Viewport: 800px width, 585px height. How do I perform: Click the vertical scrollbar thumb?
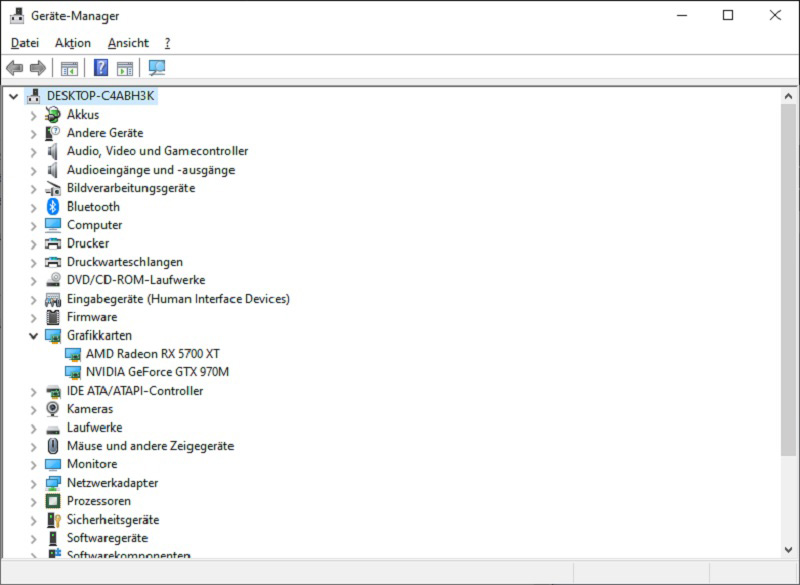(788, 279)
